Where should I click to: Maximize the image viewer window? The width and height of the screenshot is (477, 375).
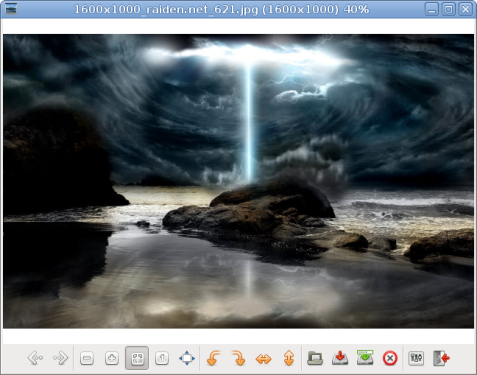[x=449, y=9]
